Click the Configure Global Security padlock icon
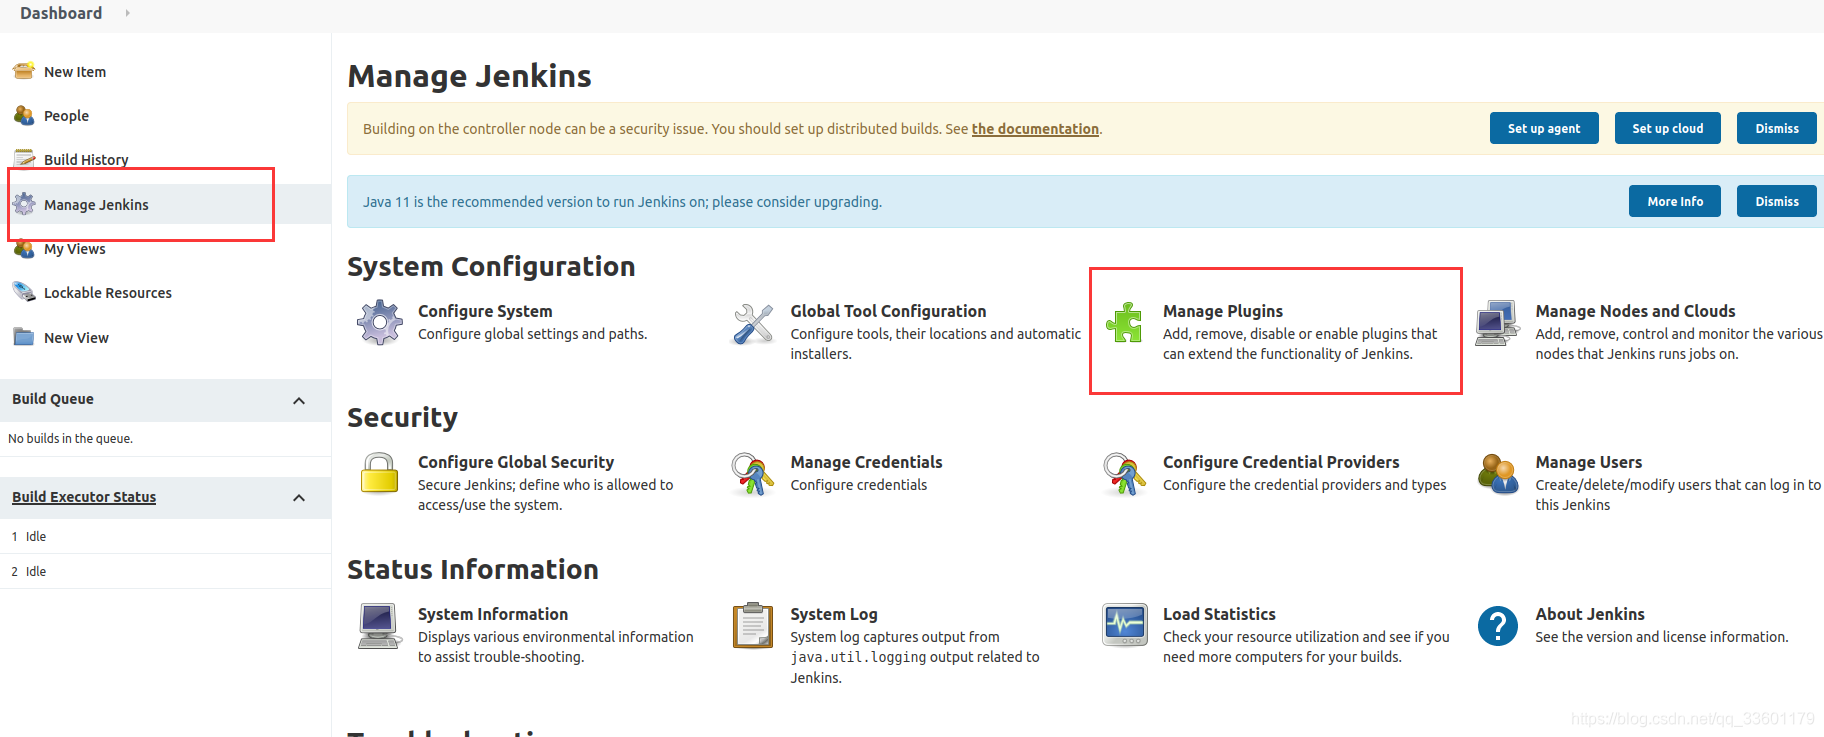Image resolution: width=1824 pixels, height=737 pixels. pos(380,473)
